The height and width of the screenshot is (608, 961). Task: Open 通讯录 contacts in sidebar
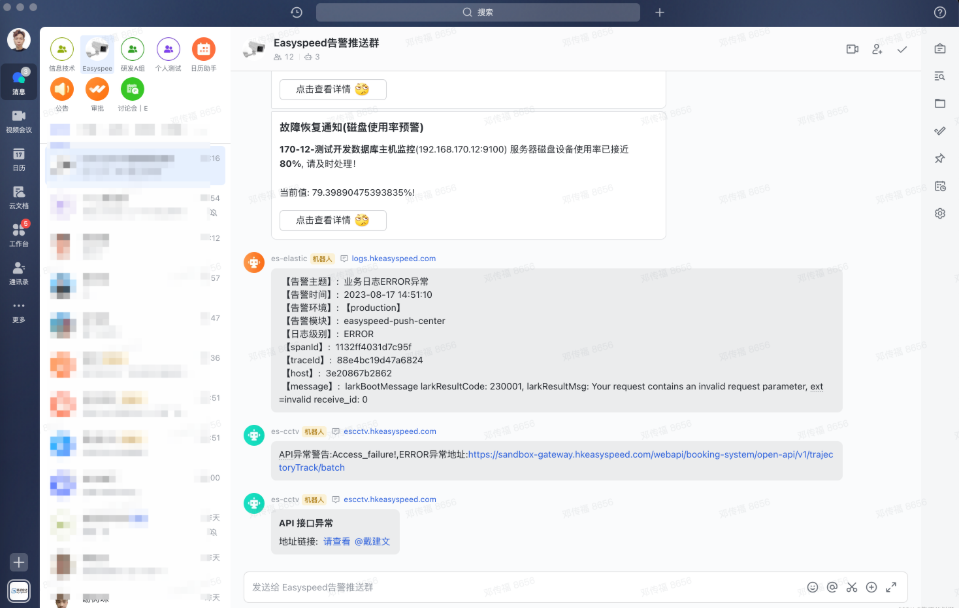pyautogui.click(x=19, y=273)
